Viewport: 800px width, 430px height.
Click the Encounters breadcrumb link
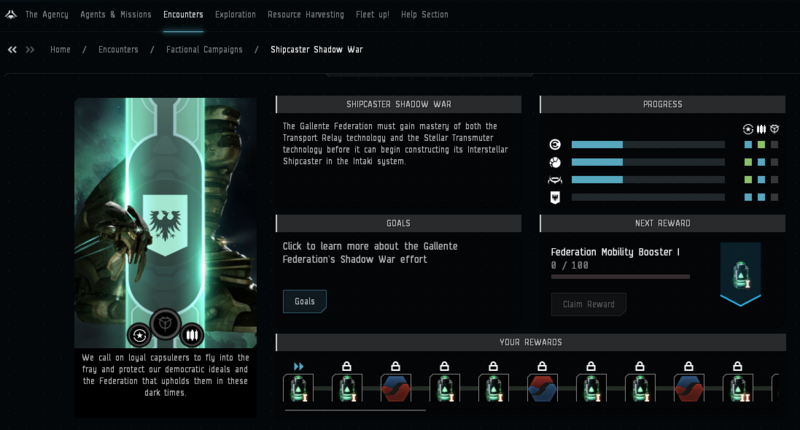118,49
